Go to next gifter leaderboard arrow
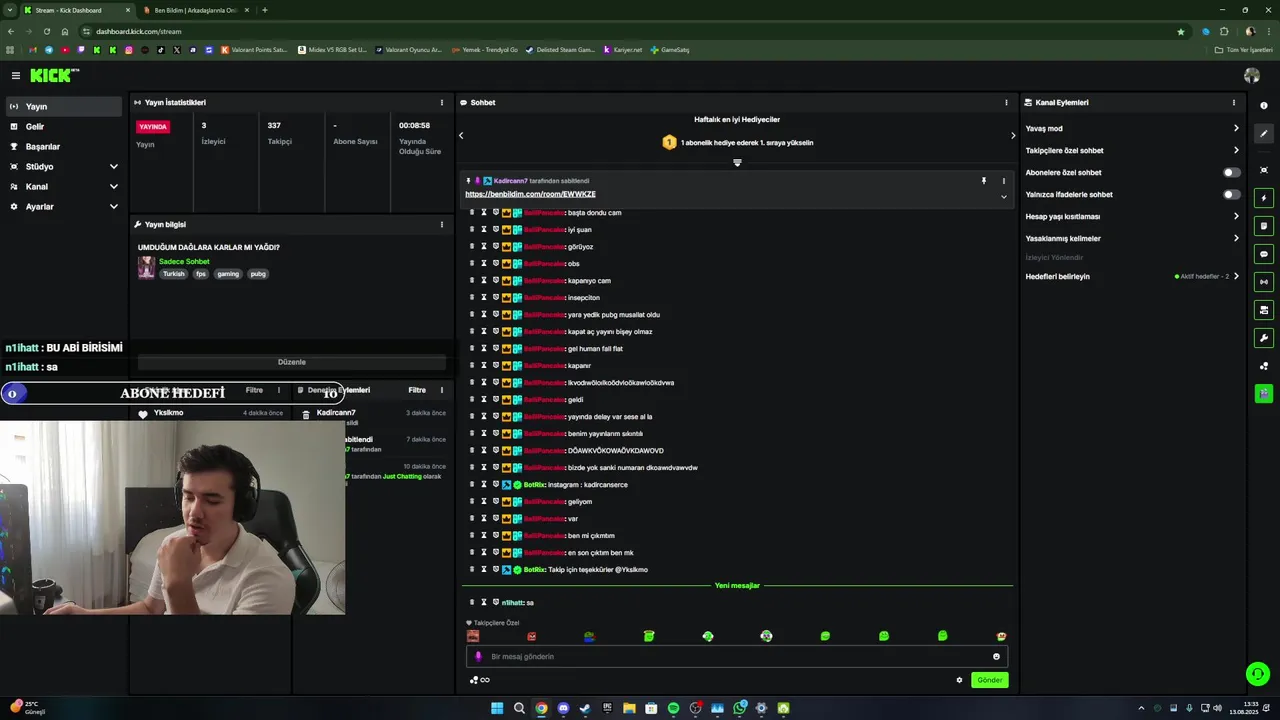This screenshot has height=720, width=1280. (x=1012, y=135)
